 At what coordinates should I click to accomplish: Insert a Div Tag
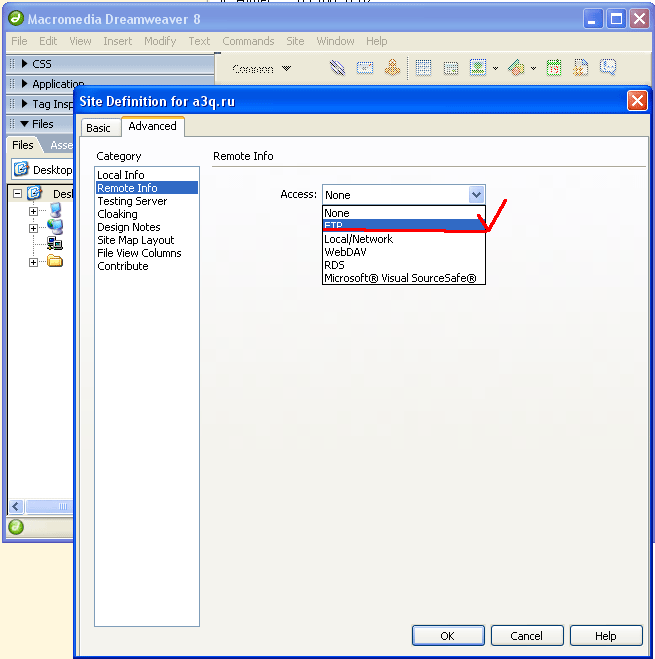tap(451, 68)
